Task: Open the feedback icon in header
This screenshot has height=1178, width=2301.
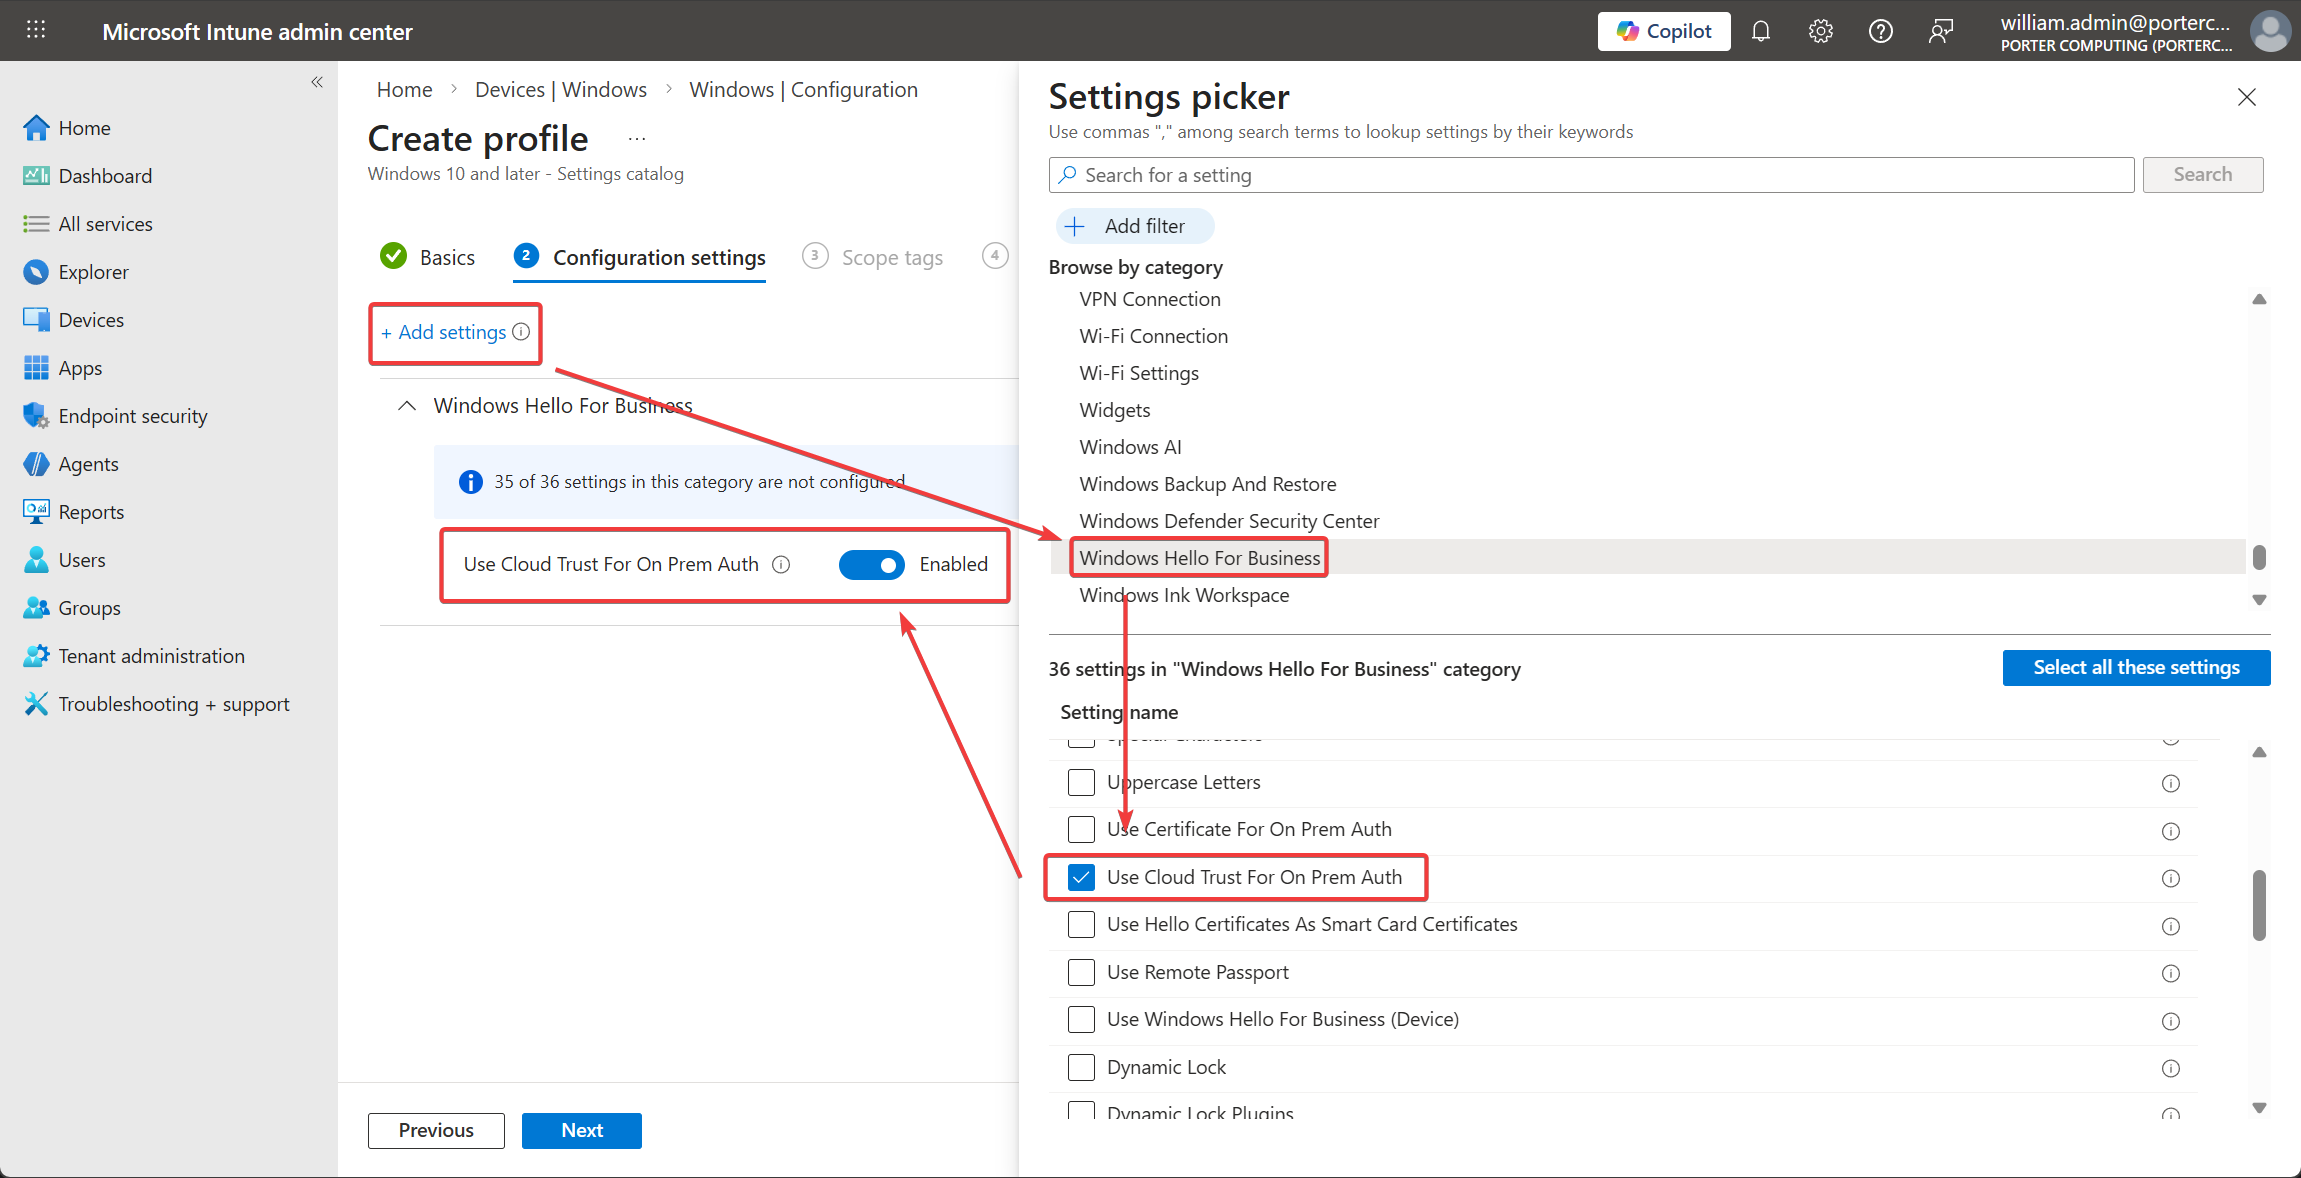Action: pos(1940,32)
